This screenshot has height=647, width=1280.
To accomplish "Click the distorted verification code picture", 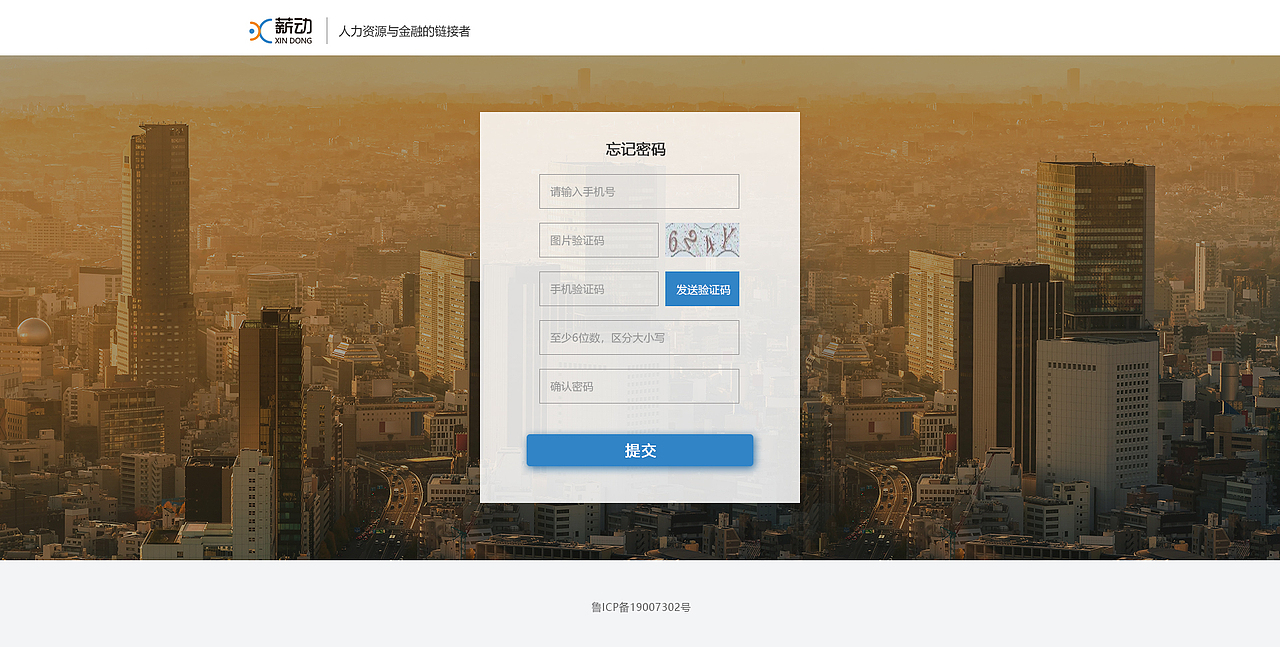I will pyautogui.click(x=701, y=239).
